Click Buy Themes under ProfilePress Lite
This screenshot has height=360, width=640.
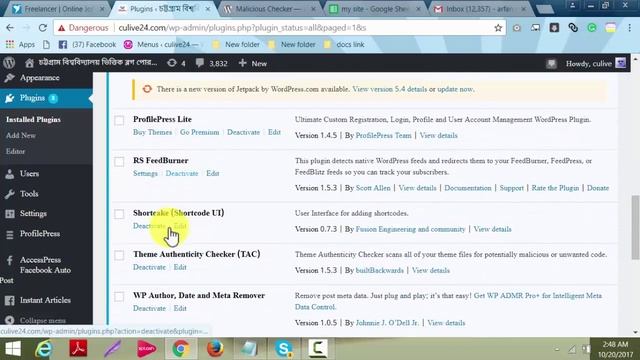pyautogui.click(x=152, y=132)
